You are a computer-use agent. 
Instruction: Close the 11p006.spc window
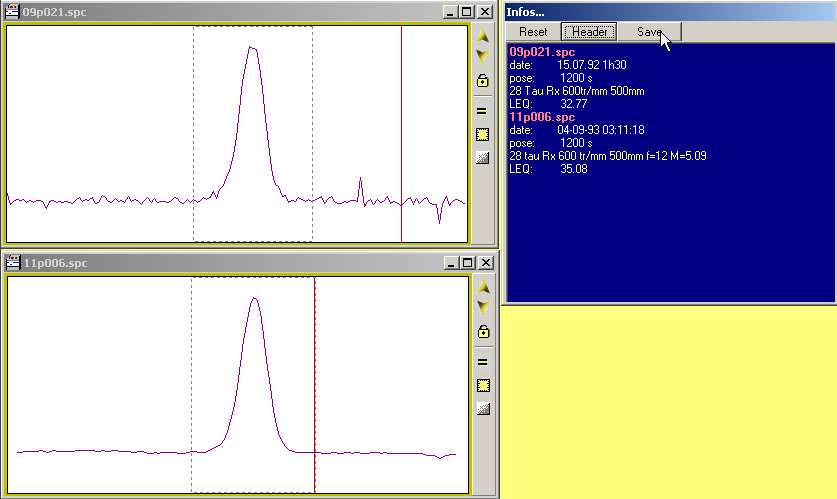486,263
